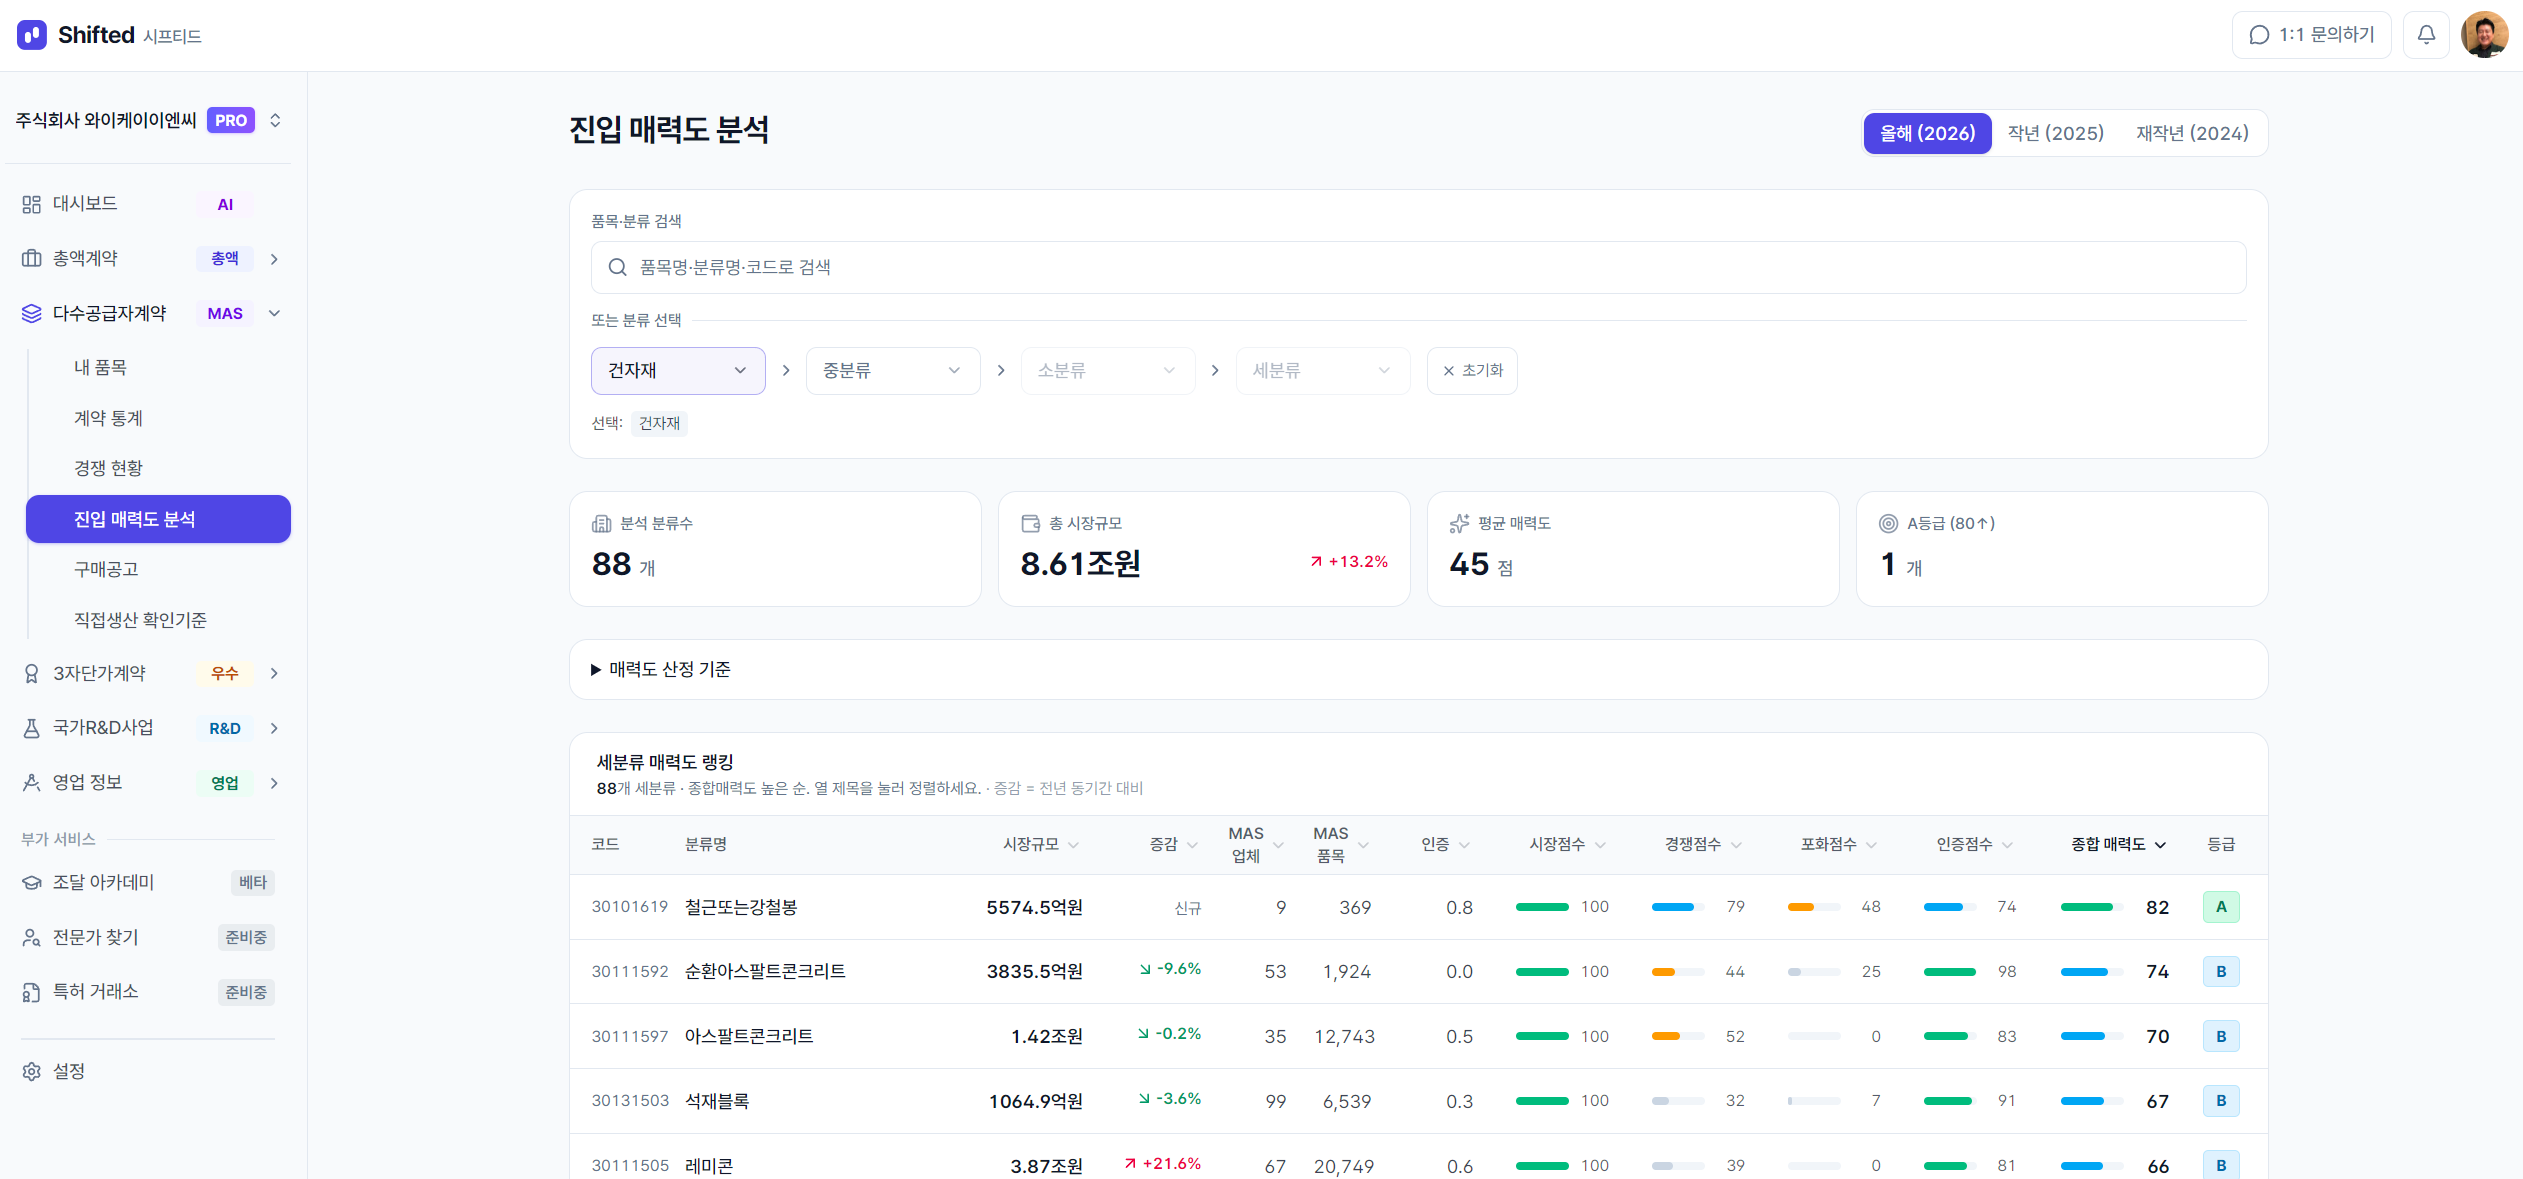The height and width of the screenshot is (1179, 2523).
Task: Open 계약 통계 menu item
Action: point(158,418)
